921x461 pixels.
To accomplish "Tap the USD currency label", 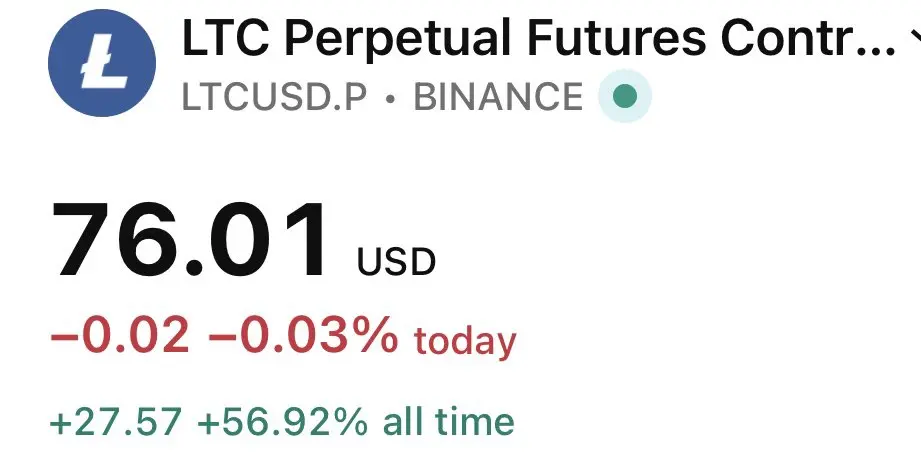I will [396, 263].
